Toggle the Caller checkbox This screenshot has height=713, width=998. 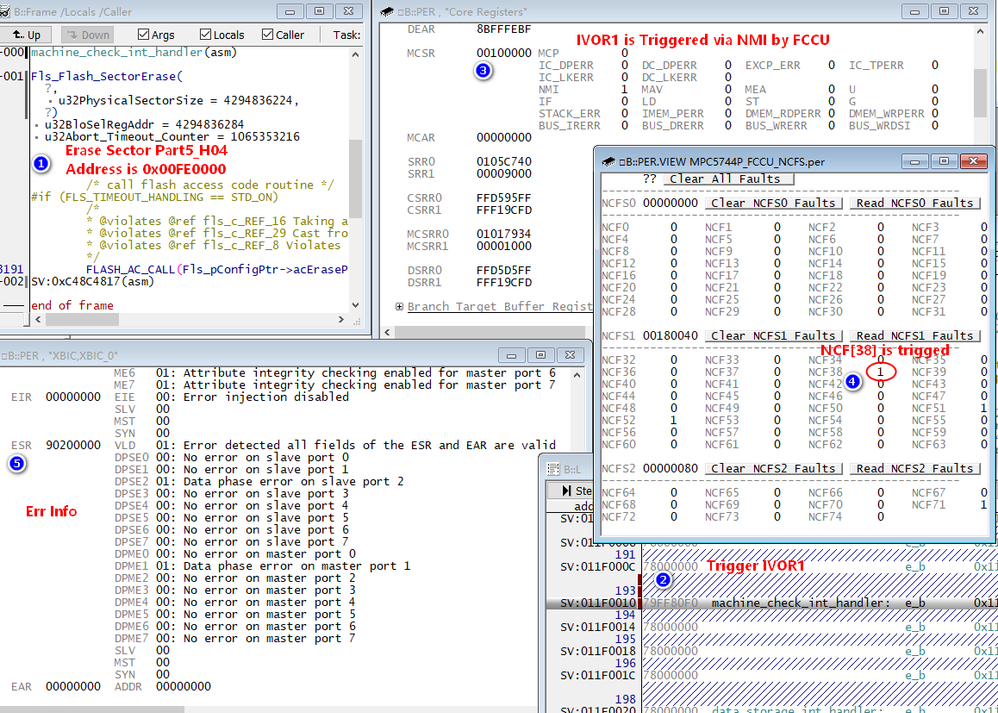(283, 35)
